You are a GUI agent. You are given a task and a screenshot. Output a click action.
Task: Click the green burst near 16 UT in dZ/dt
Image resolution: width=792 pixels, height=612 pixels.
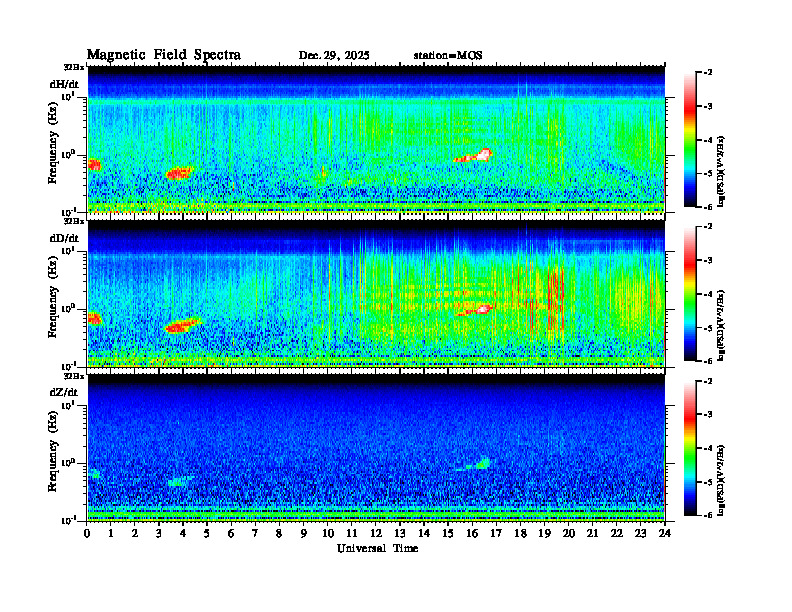click(475, 464)
